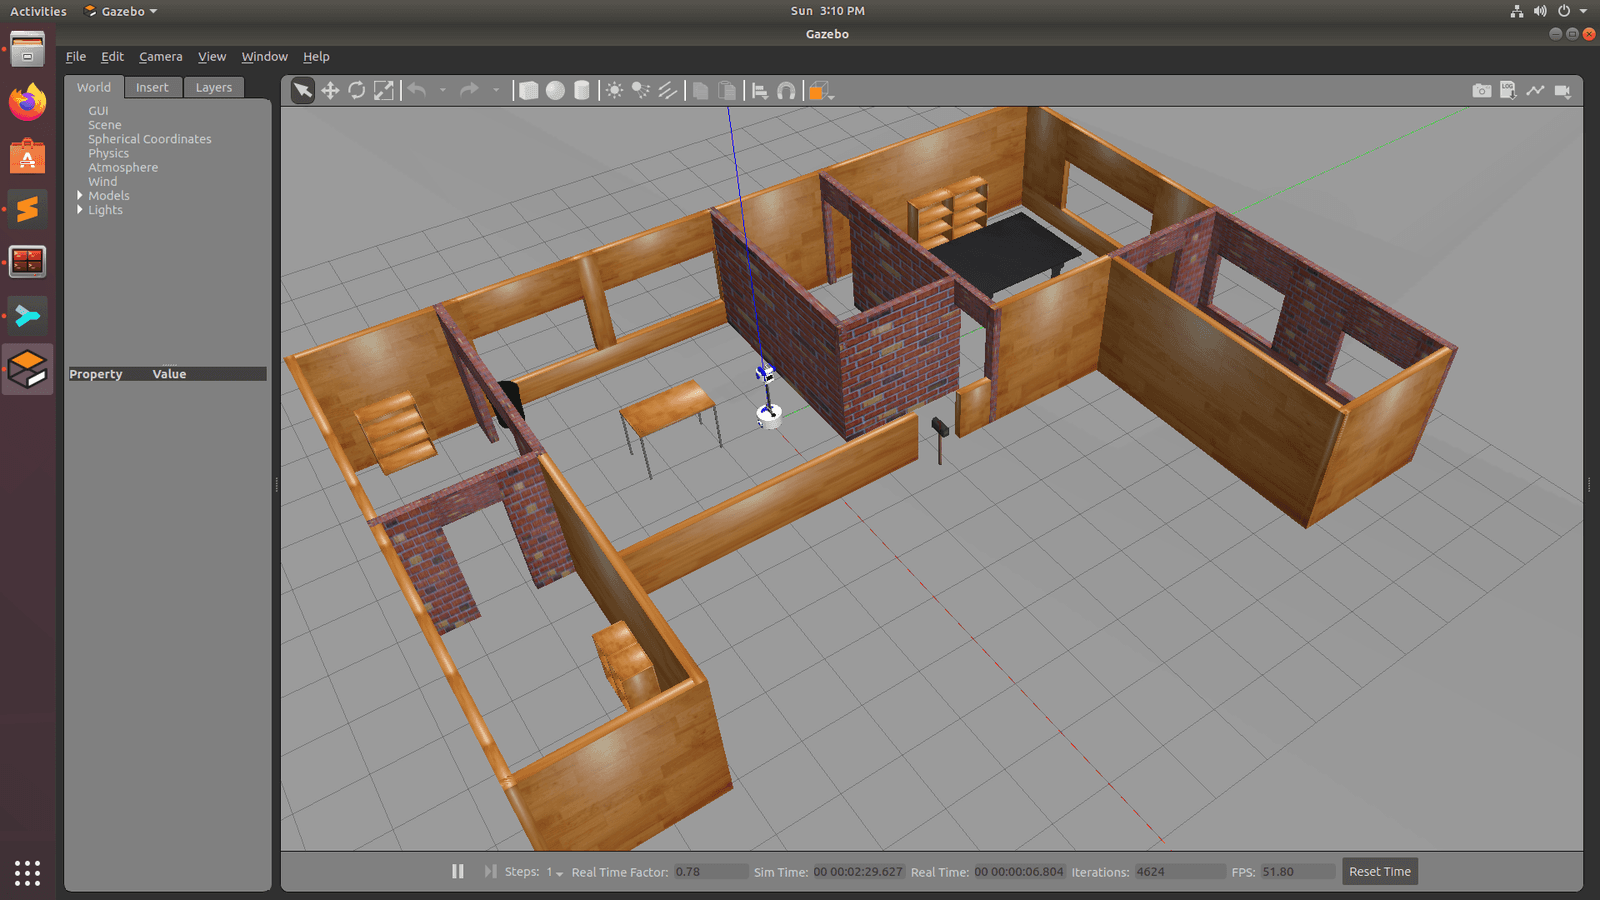Add a point light
This screenshot has width=1600, height=900.
point(614,91)
